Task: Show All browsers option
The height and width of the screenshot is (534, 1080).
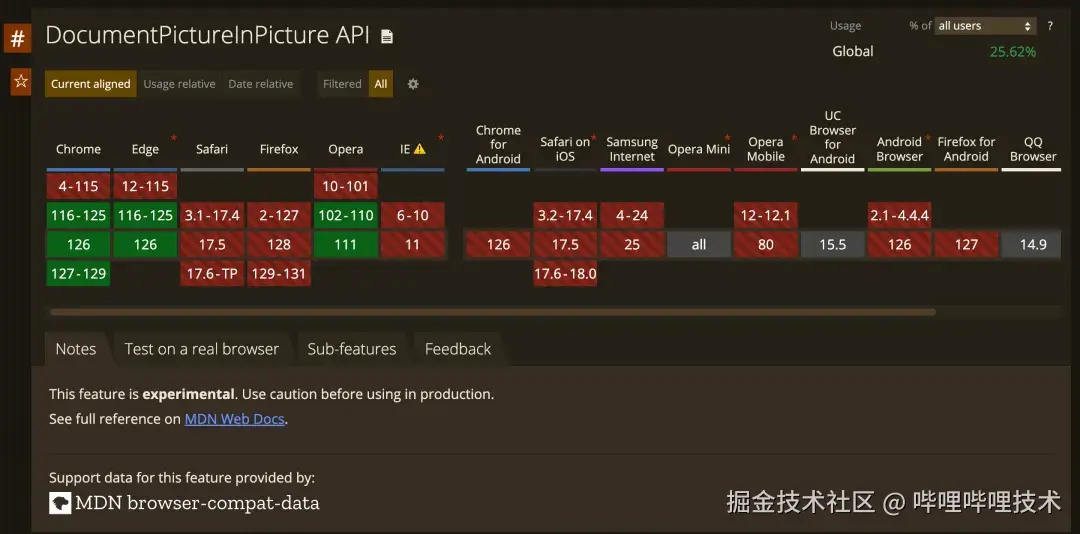Action: (x=381, y=84)
